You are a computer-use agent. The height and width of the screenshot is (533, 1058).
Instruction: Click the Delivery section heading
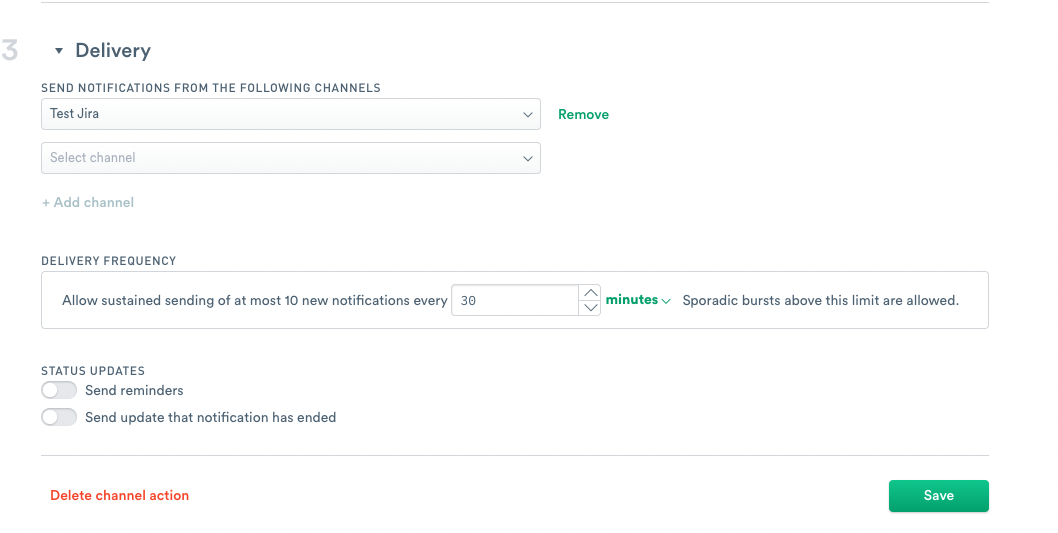click(x=113, y=51)
